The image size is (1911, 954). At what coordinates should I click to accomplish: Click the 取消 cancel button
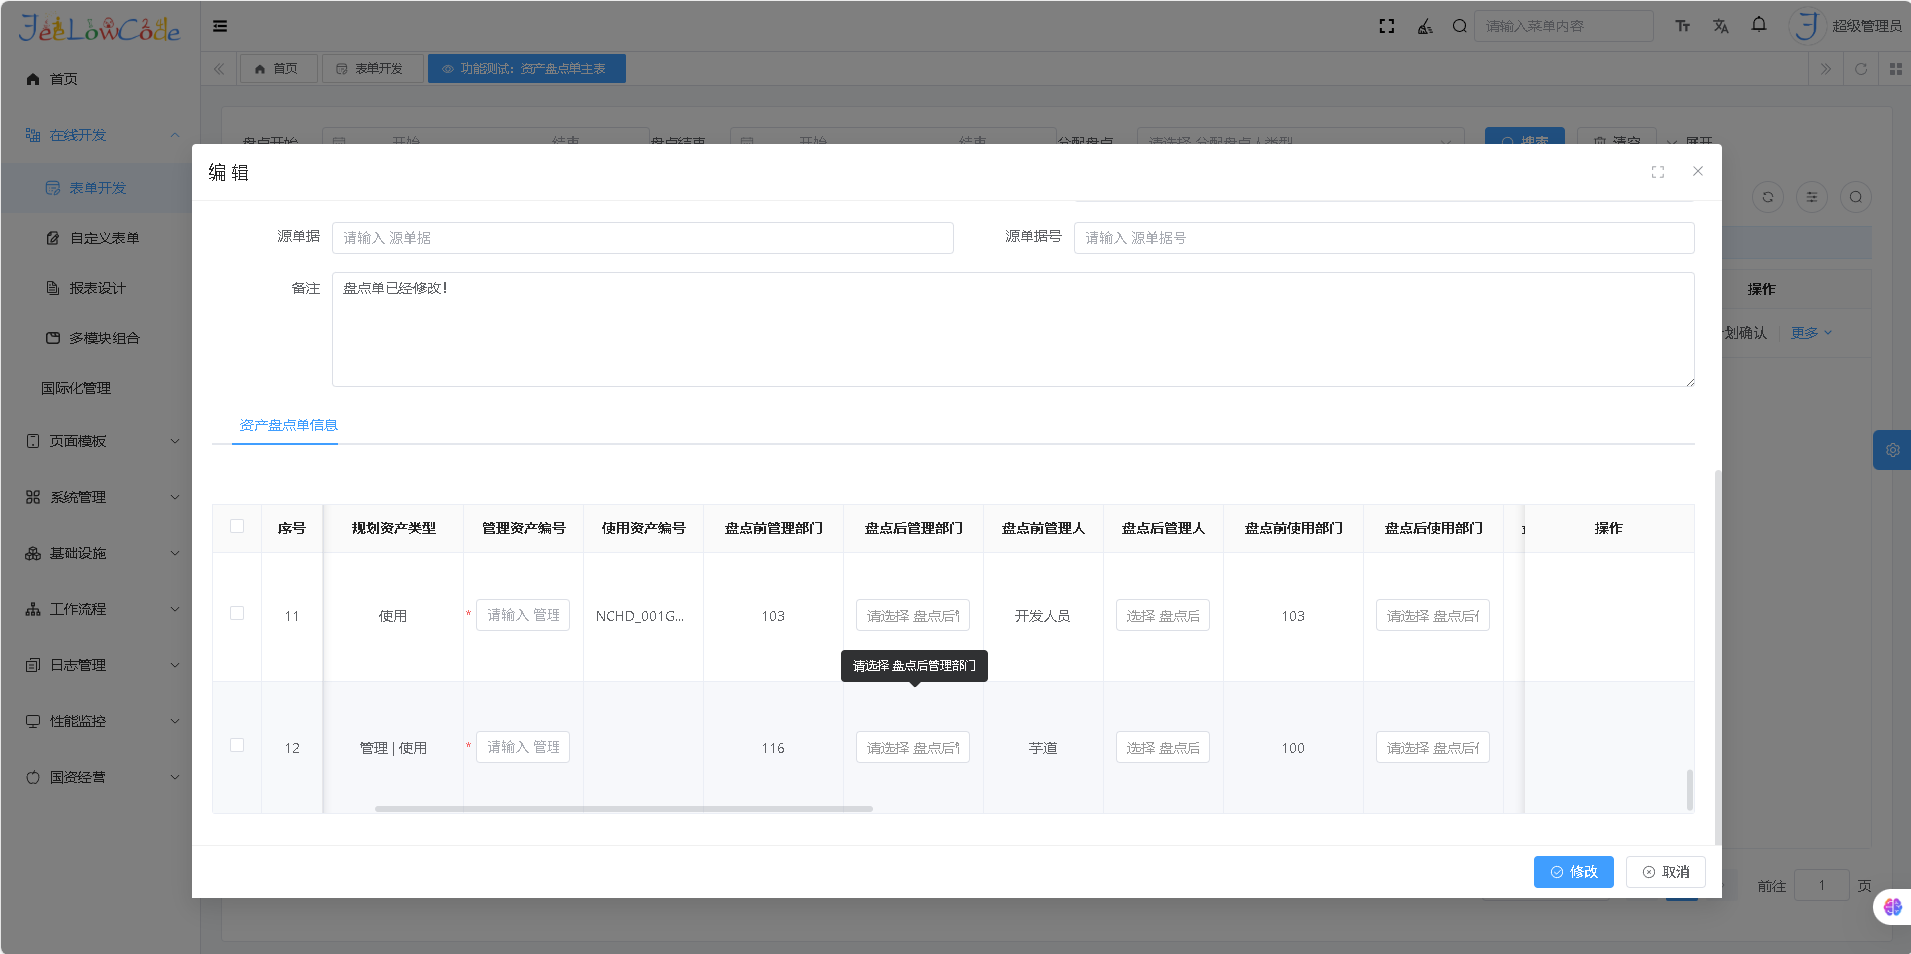click(1665, 872)
